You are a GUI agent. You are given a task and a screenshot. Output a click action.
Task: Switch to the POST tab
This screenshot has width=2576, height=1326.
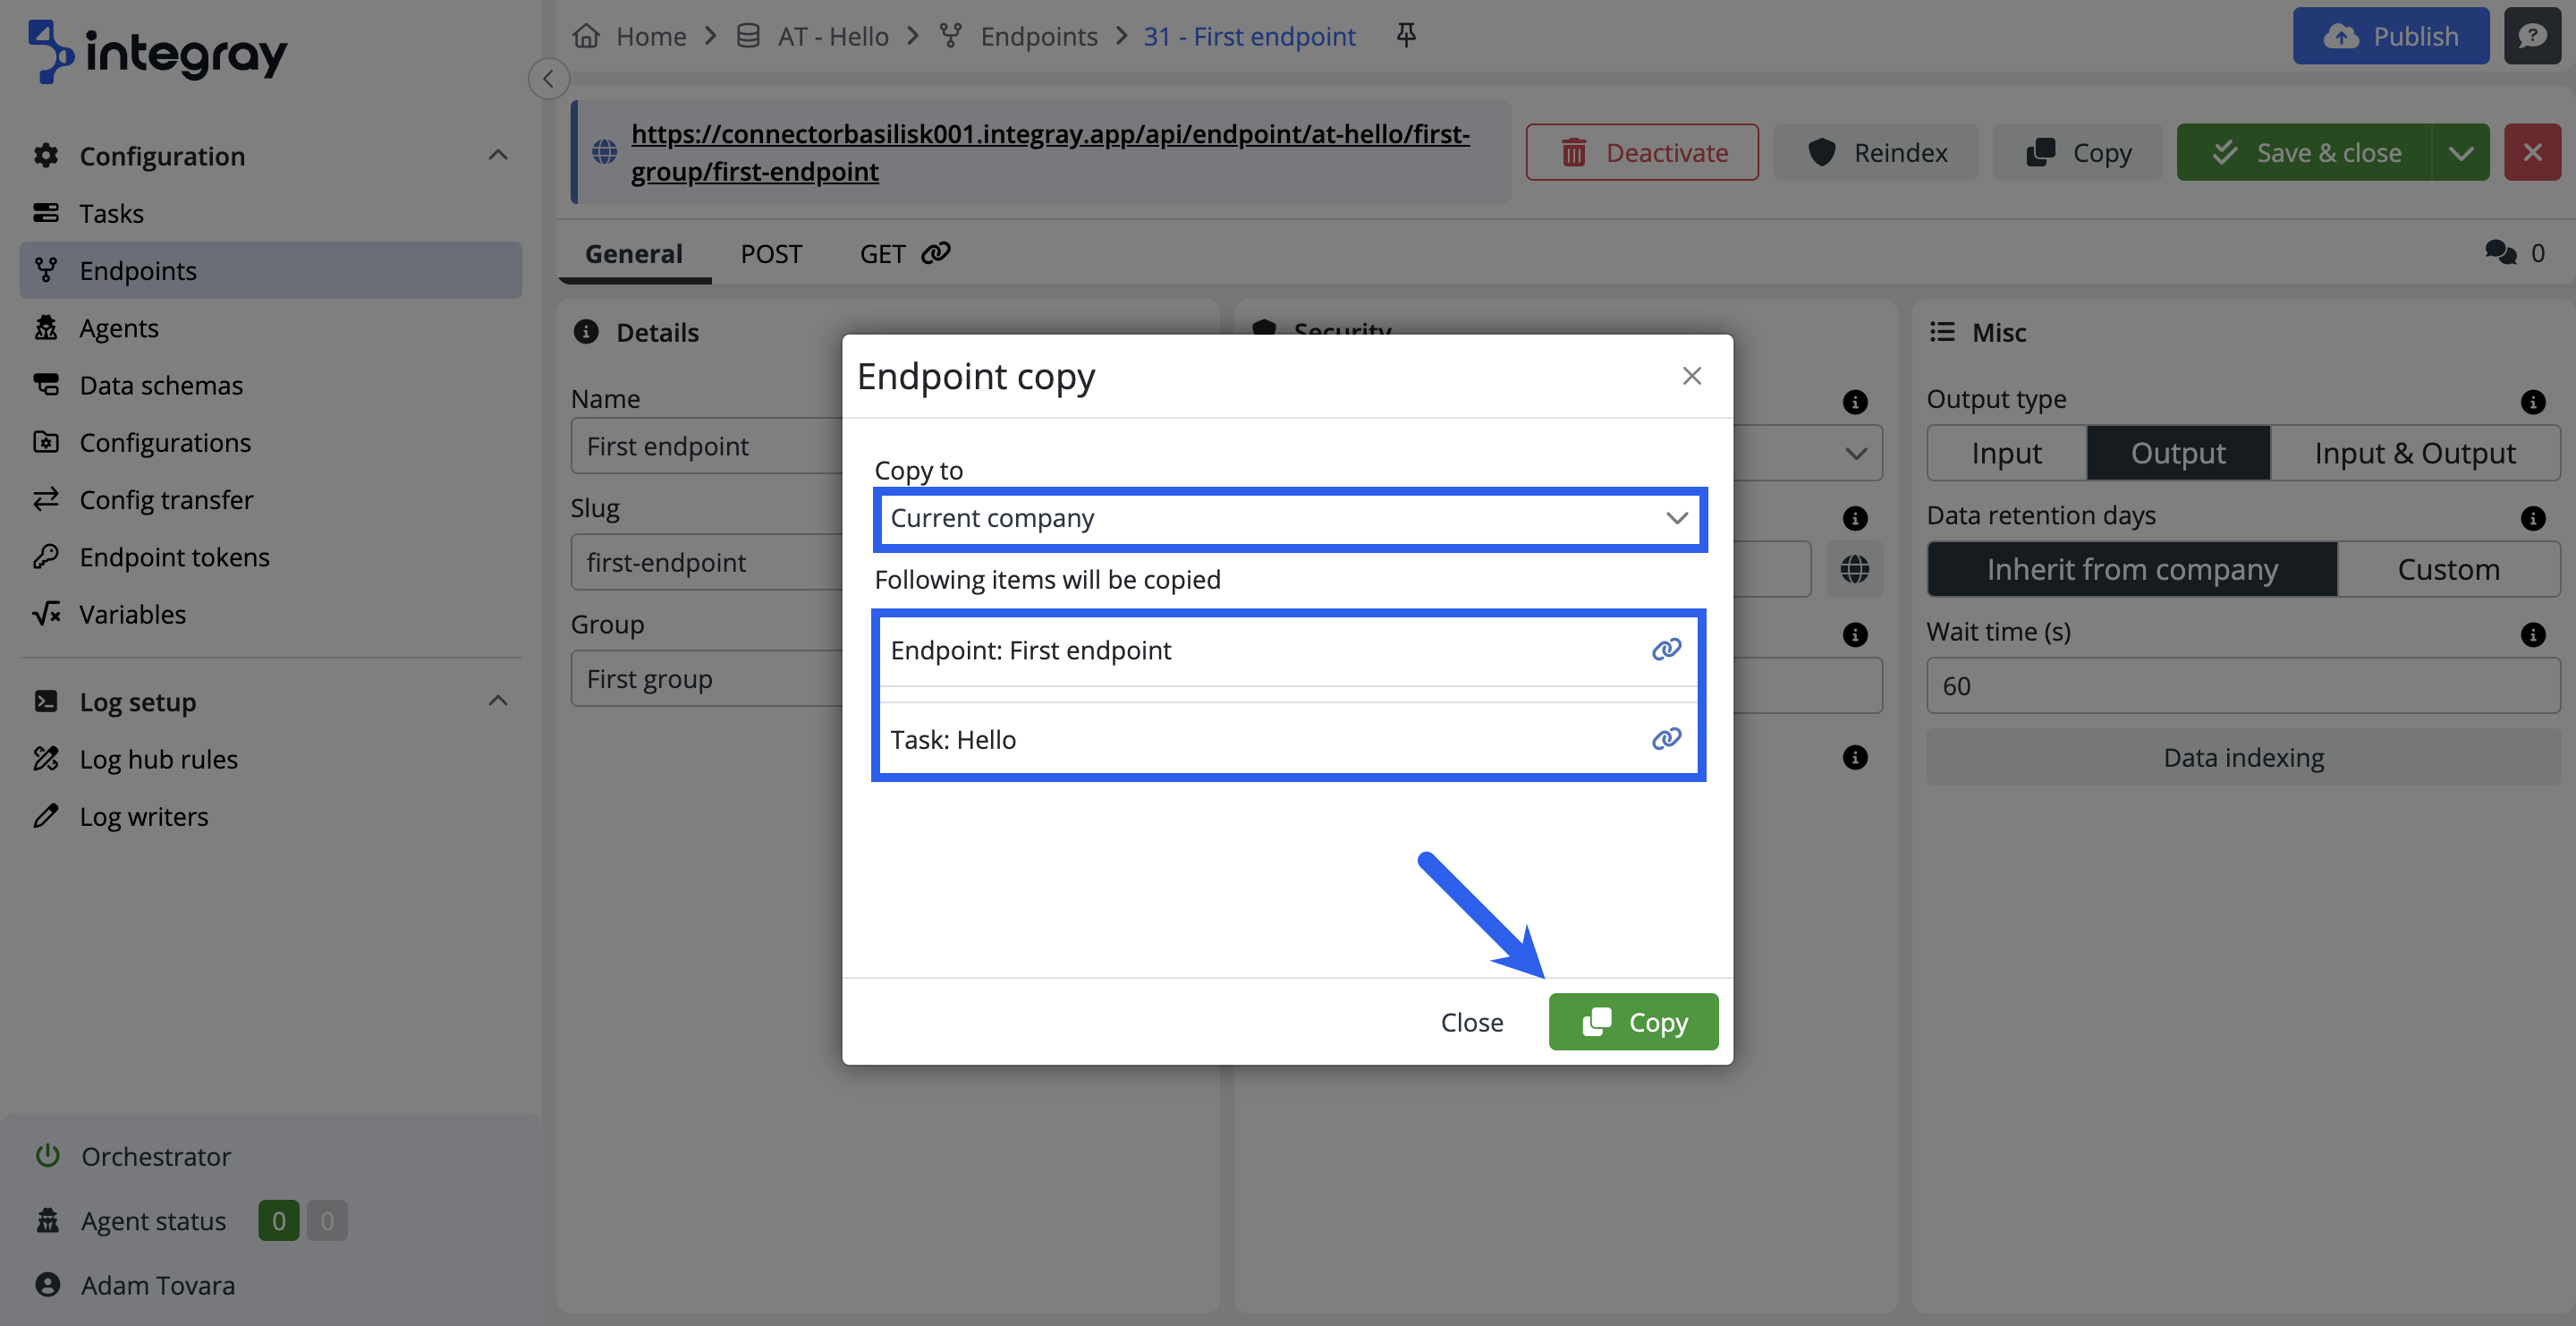771,254
